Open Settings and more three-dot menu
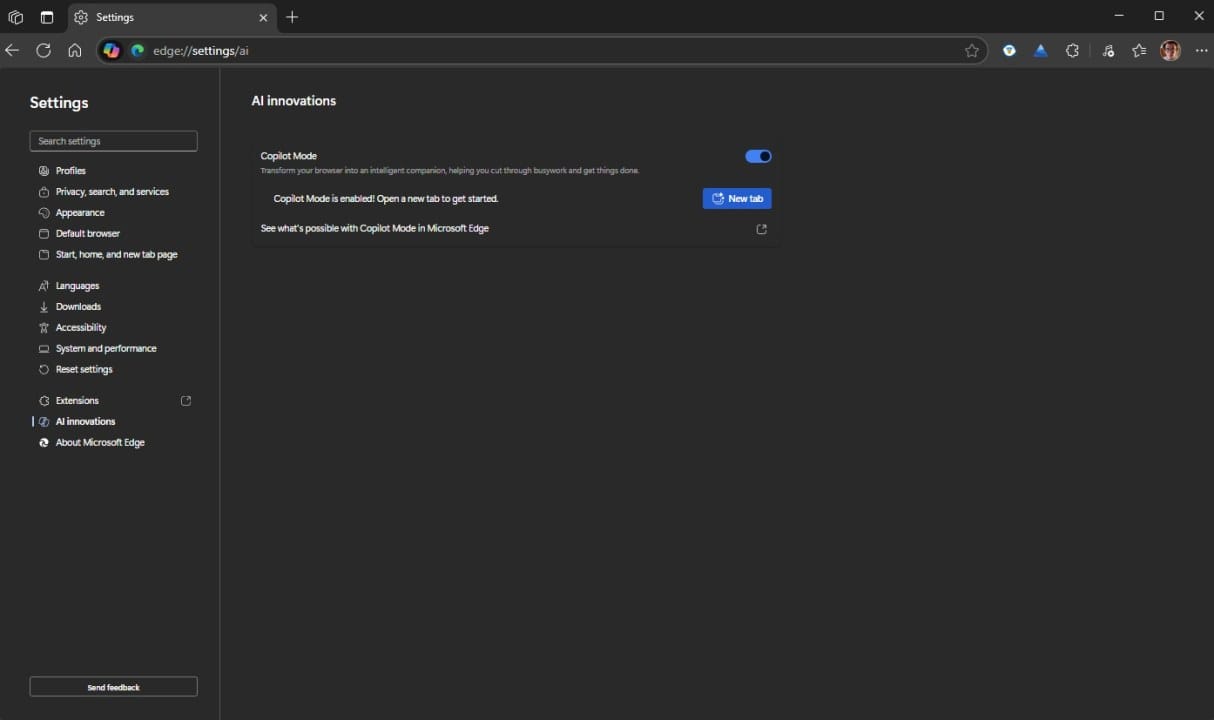 (x=1201, y=51)
